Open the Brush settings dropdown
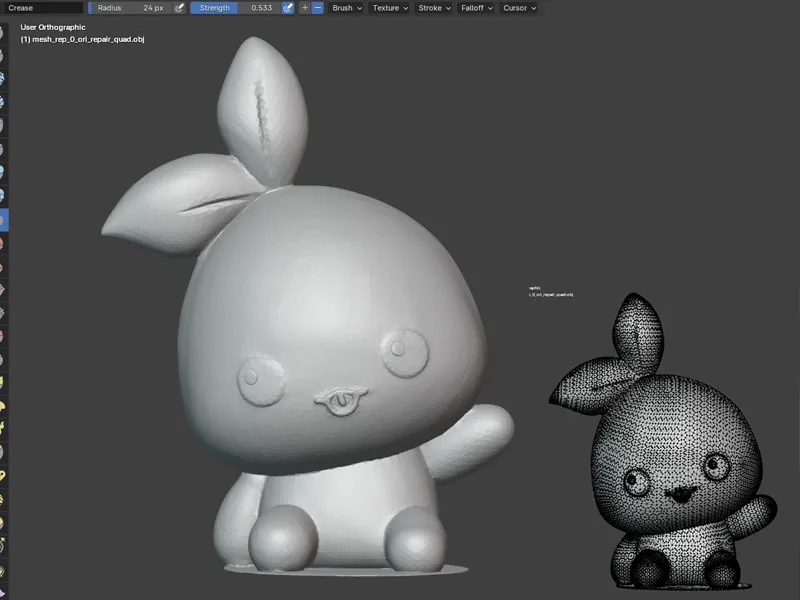 (x=346, y=8)
